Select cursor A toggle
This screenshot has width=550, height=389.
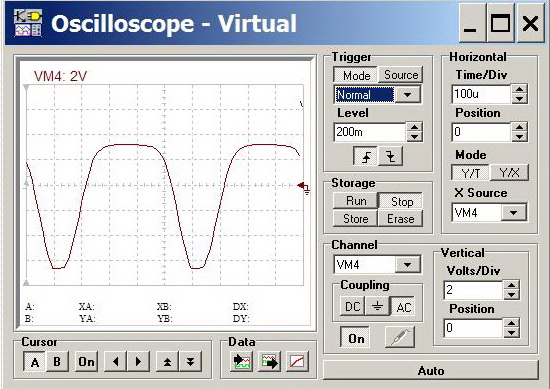pyautogui.click(x=34, y=361)
